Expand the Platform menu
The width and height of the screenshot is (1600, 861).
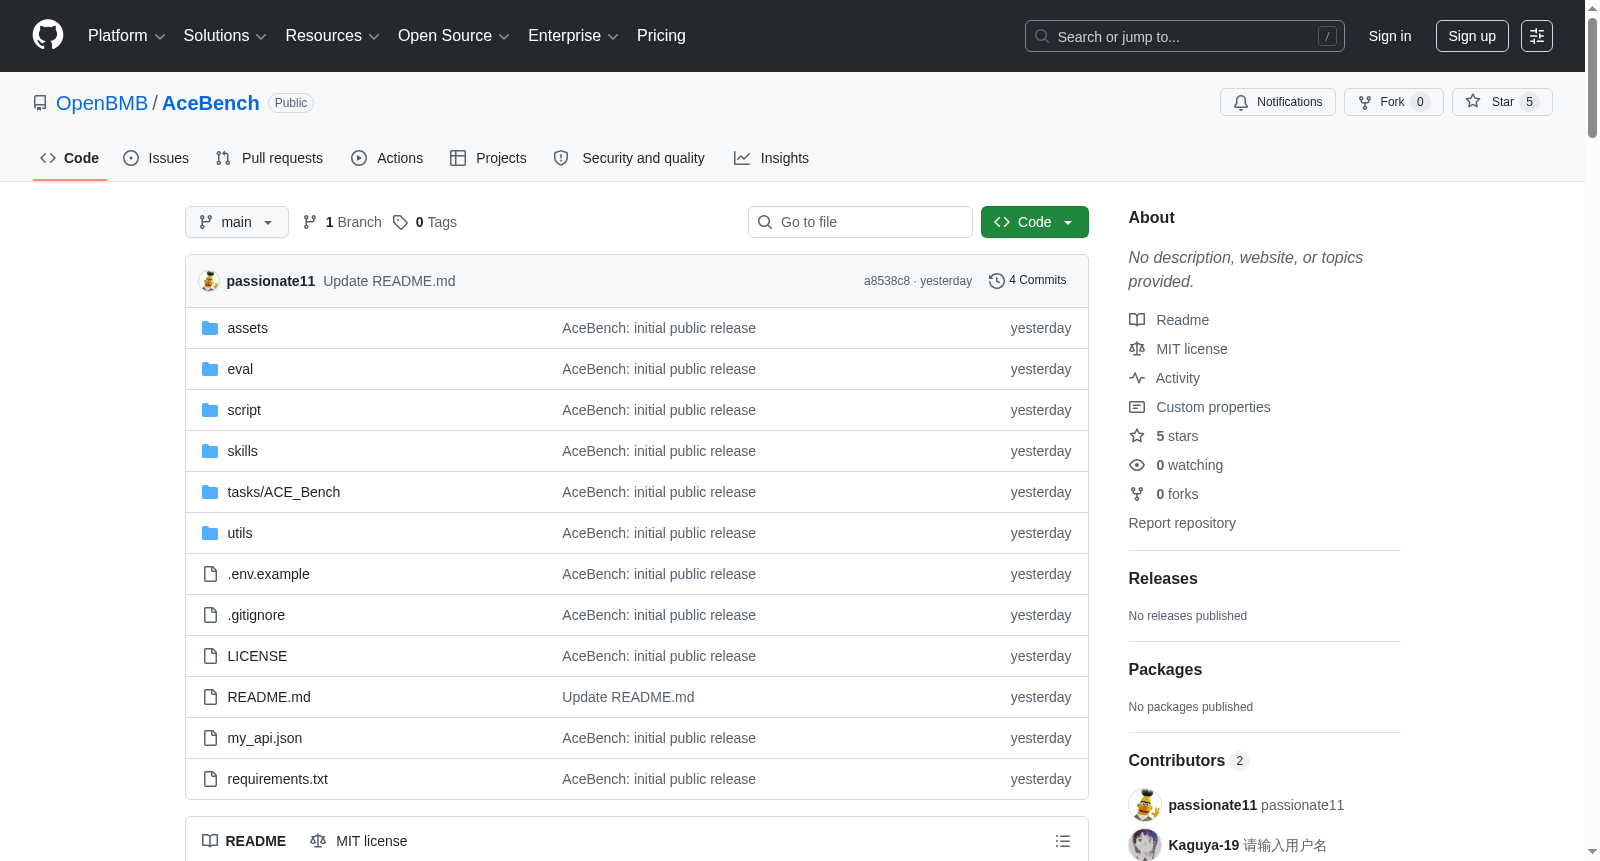click(x=127, y=36)
